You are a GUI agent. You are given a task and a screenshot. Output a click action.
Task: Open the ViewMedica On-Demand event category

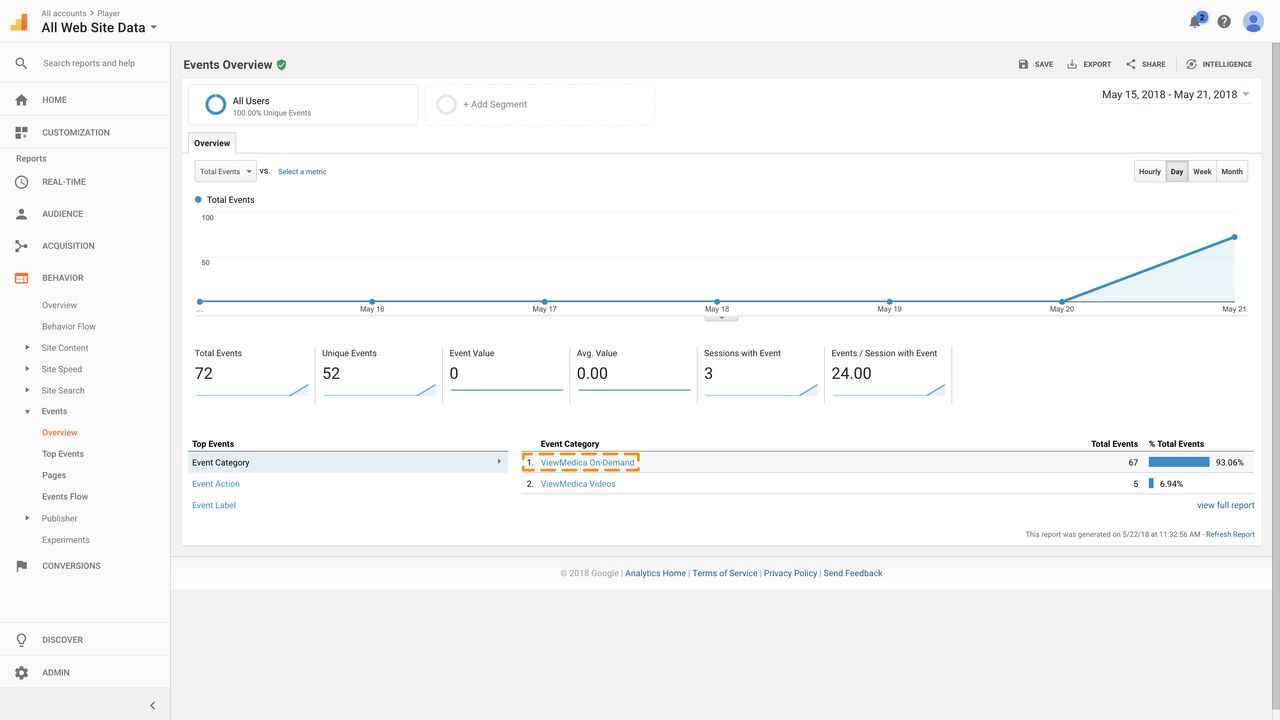588,462
